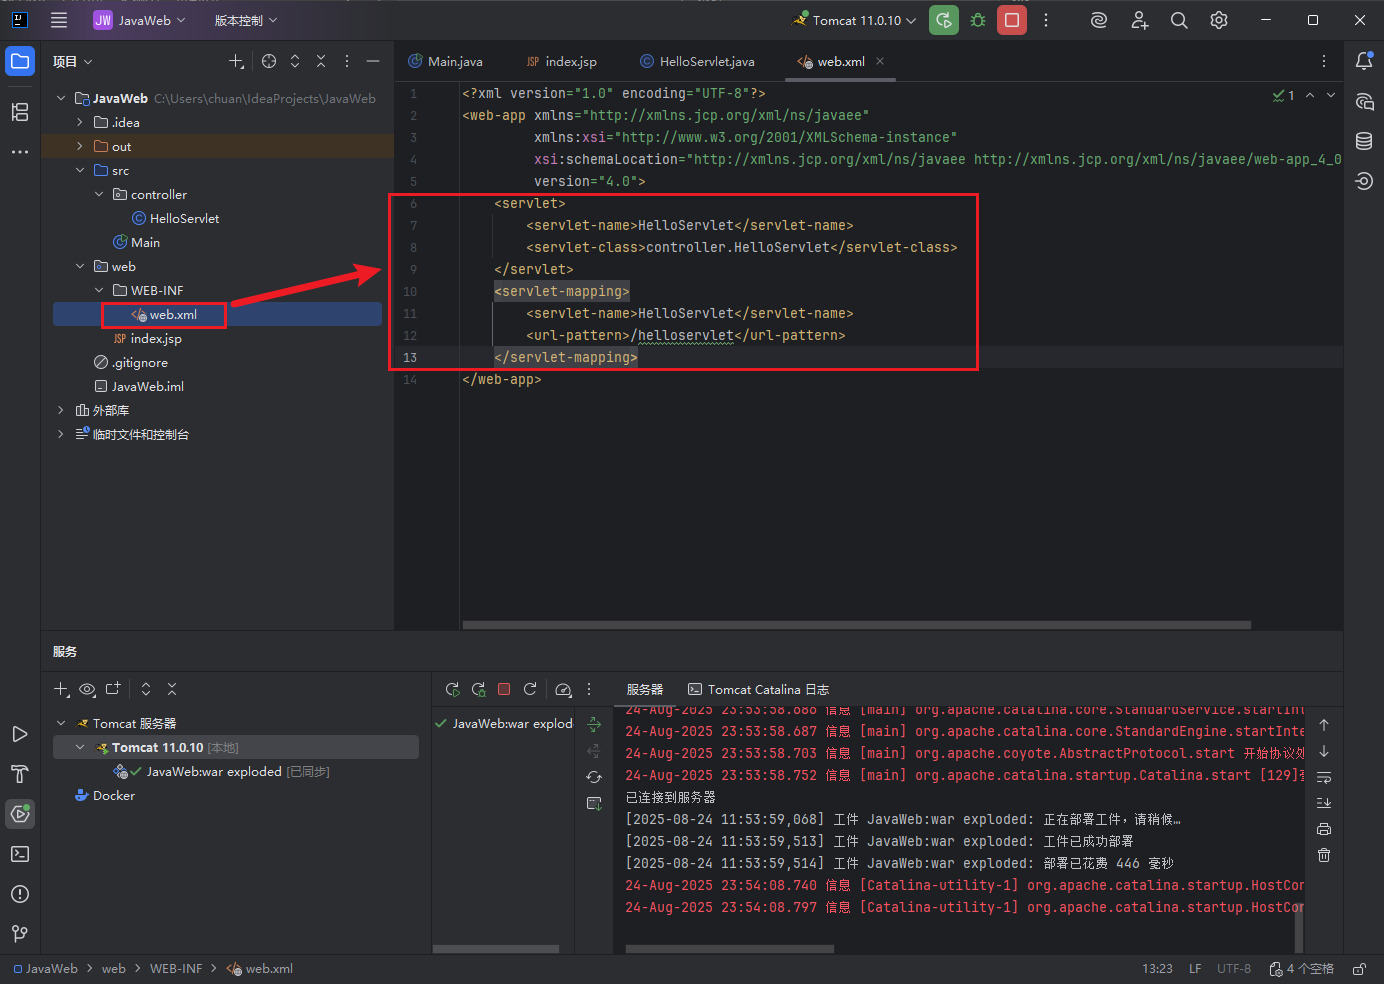
Task: Open Code With Me user icon
Action: tap(1139, 20)
